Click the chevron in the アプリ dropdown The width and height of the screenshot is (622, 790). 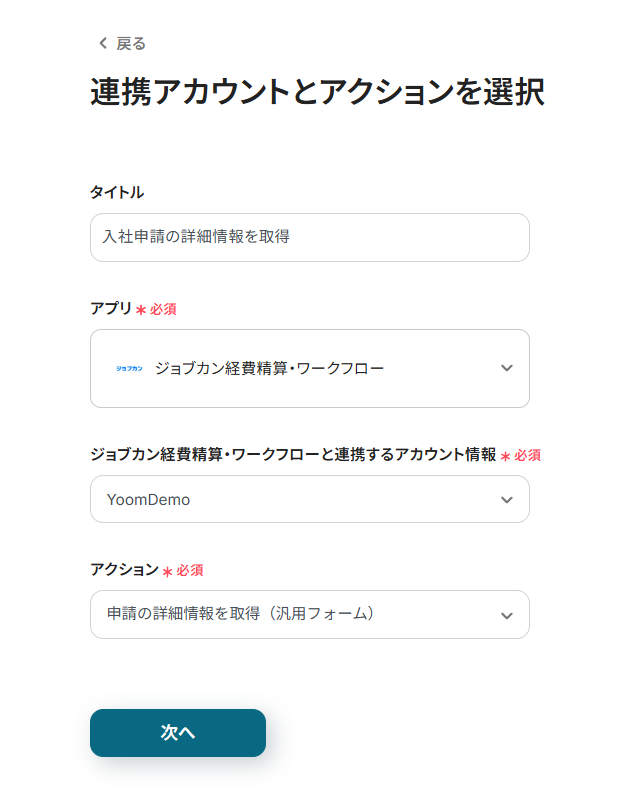pos(507,368)
